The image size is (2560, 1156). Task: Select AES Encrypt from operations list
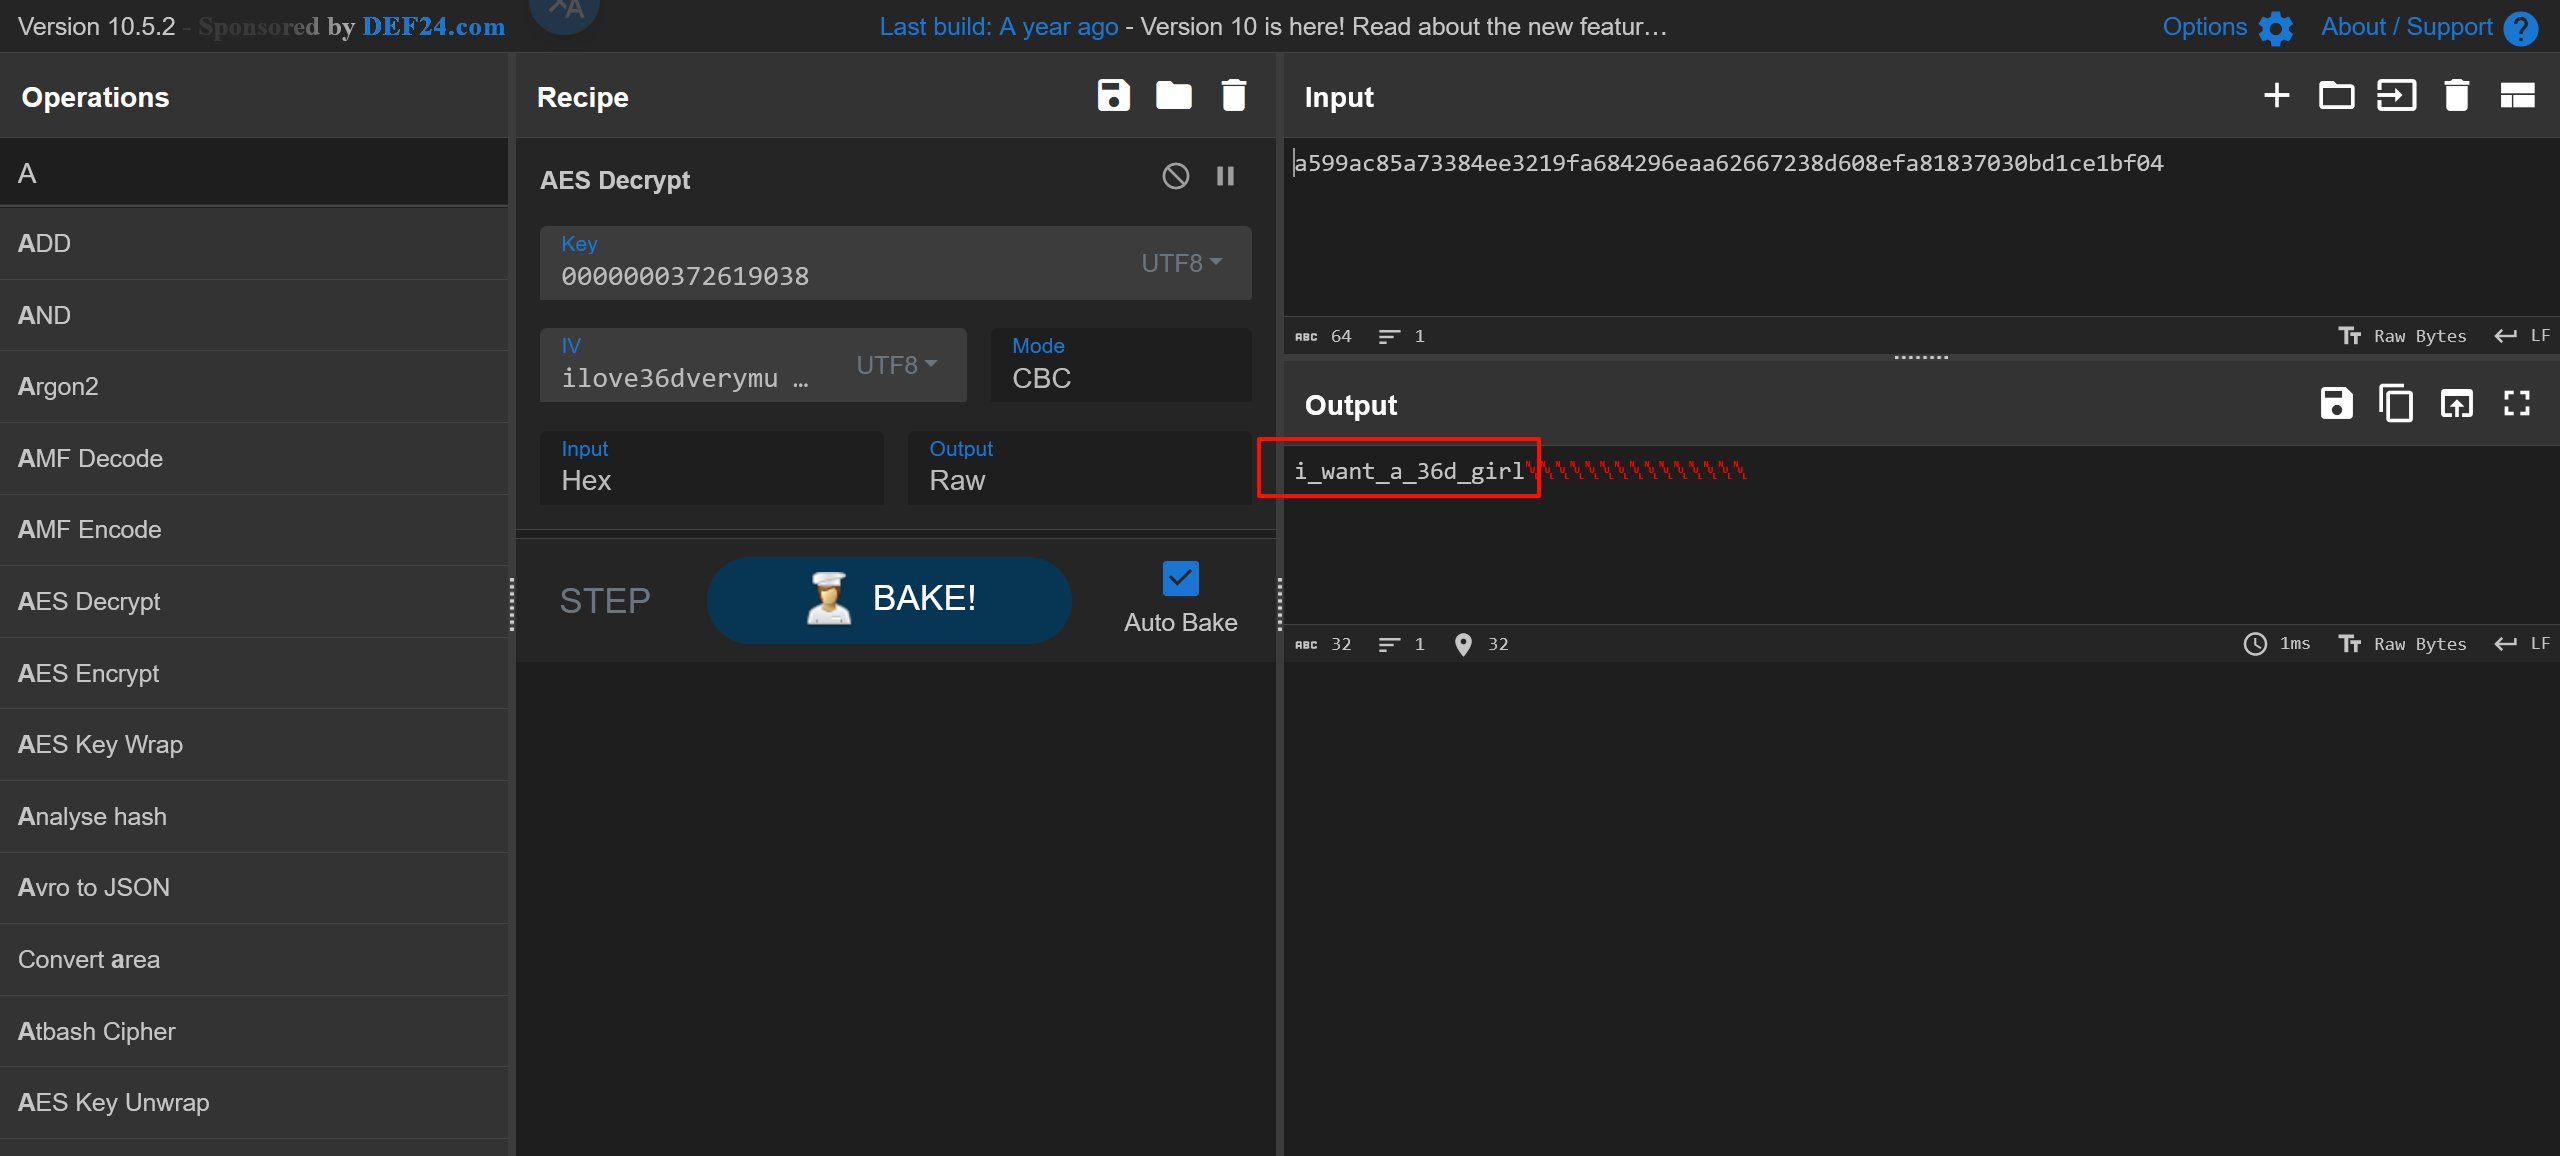point(89,673)
